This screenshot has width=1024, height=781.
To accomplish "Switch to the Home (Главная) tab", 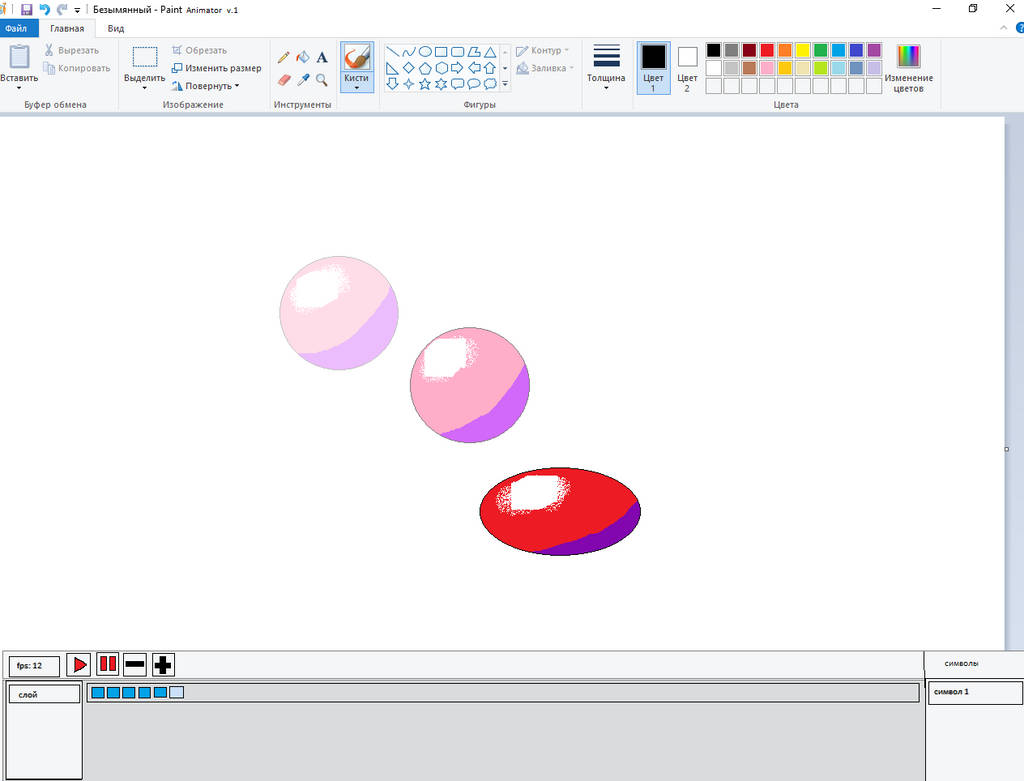I will 67,28.
